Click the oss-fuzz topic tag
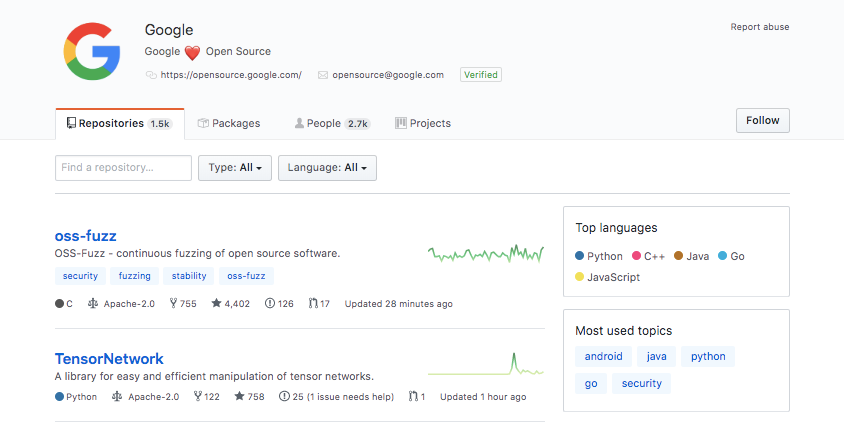 [246, 276]
